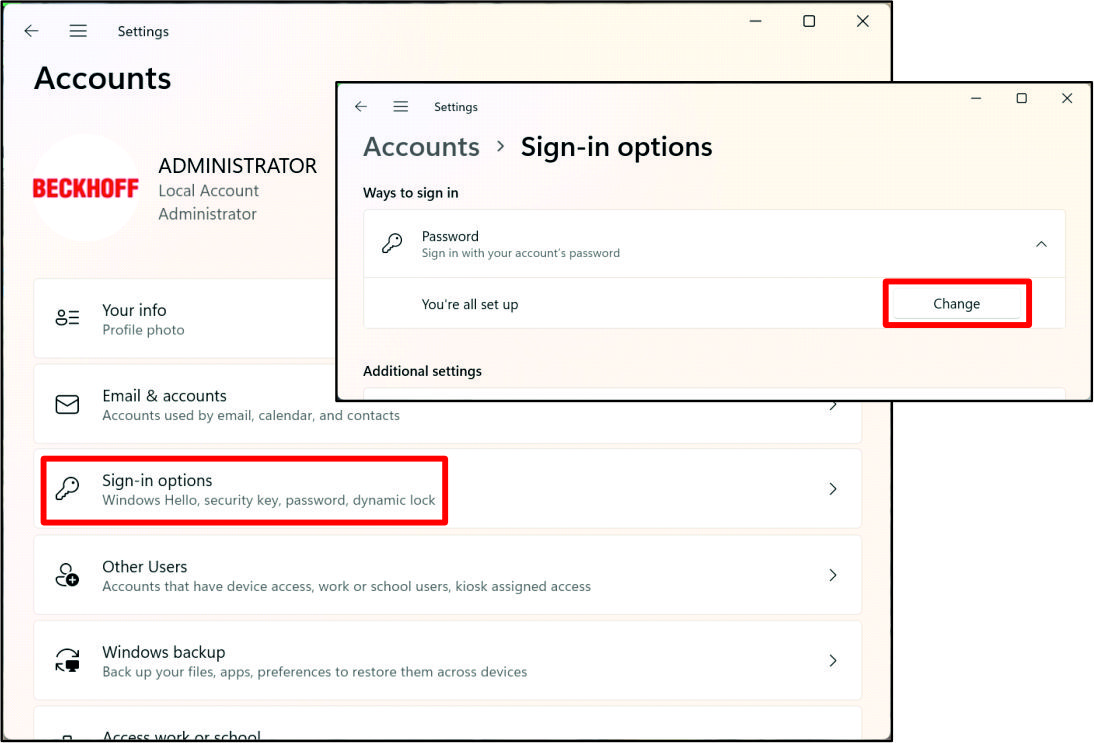Click the 'Local Account' text
Viewport: 1094px width, 743px height.
(x=208, y=190)
